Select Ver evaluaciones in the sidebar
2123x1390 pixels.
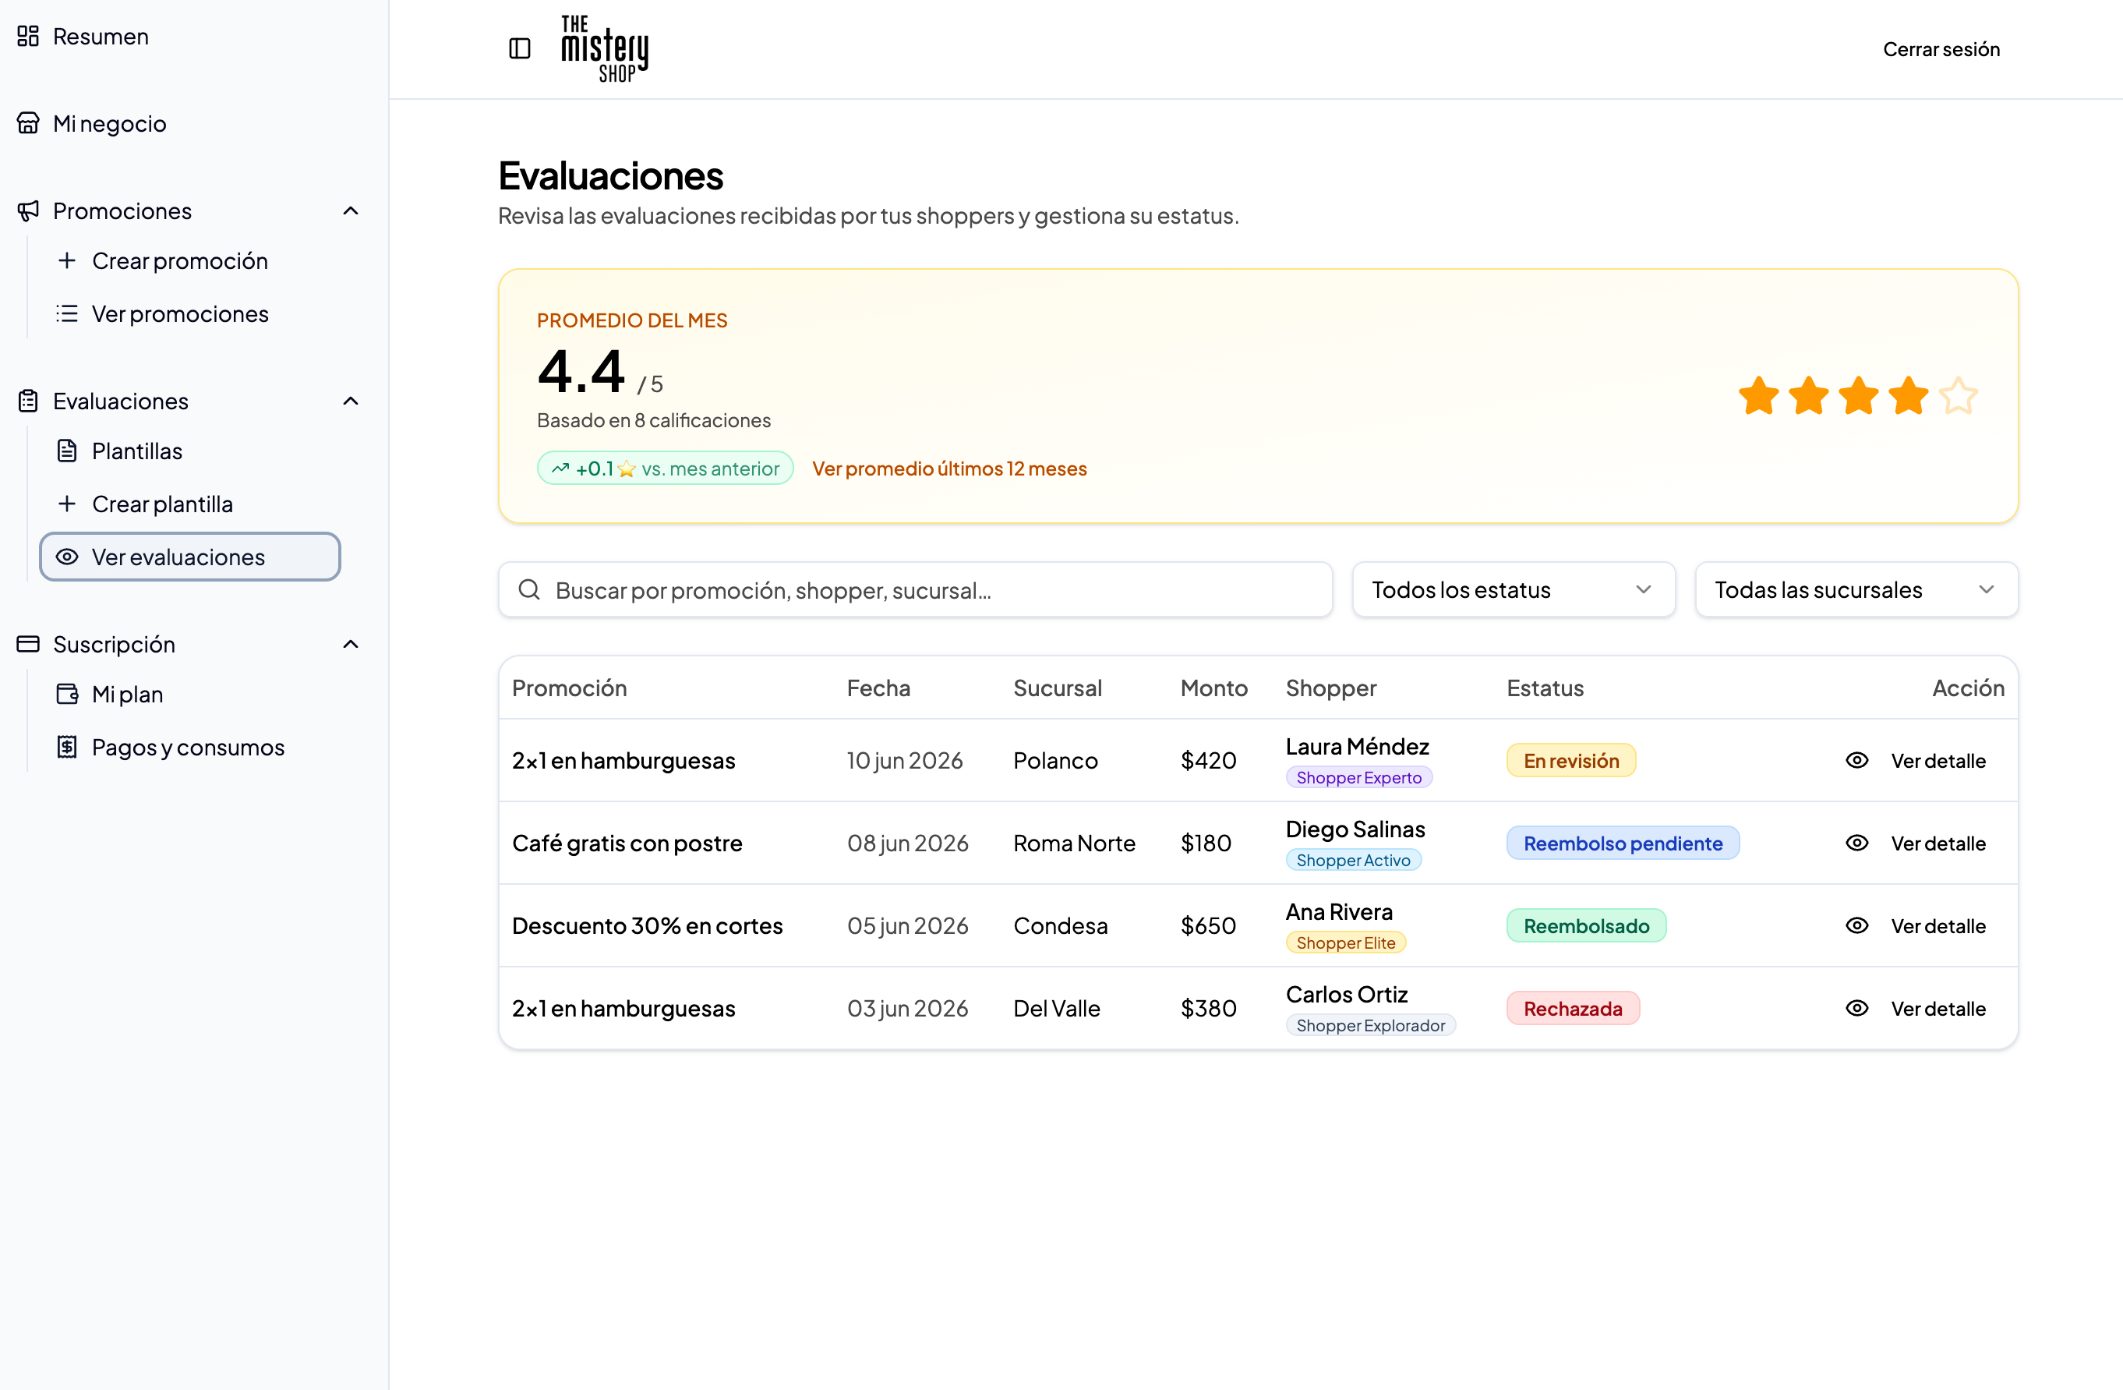point(190,556)
